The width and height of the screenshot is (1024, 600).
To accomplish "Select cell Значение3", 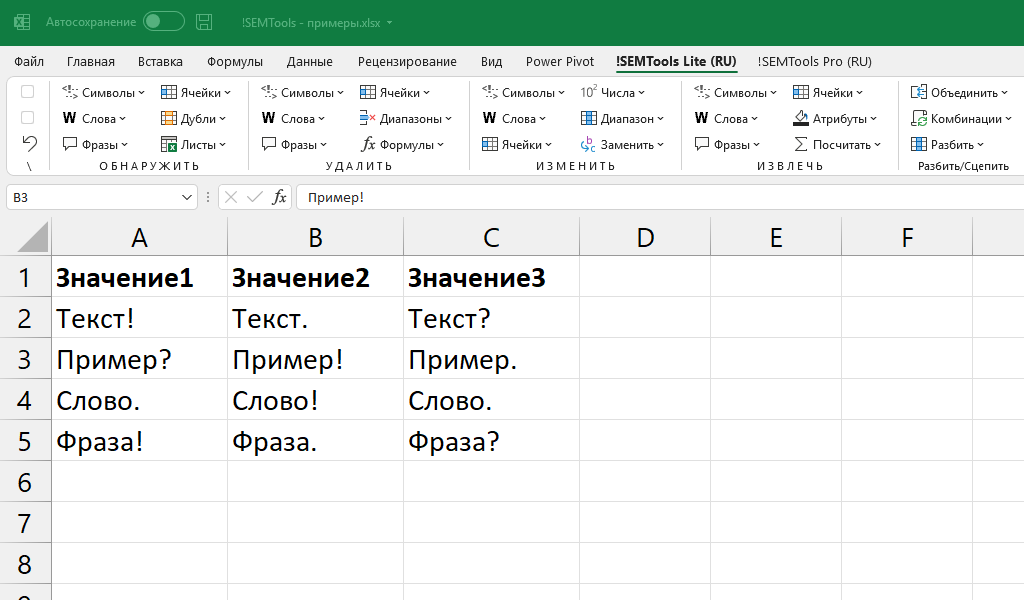I will coord(491,277).
